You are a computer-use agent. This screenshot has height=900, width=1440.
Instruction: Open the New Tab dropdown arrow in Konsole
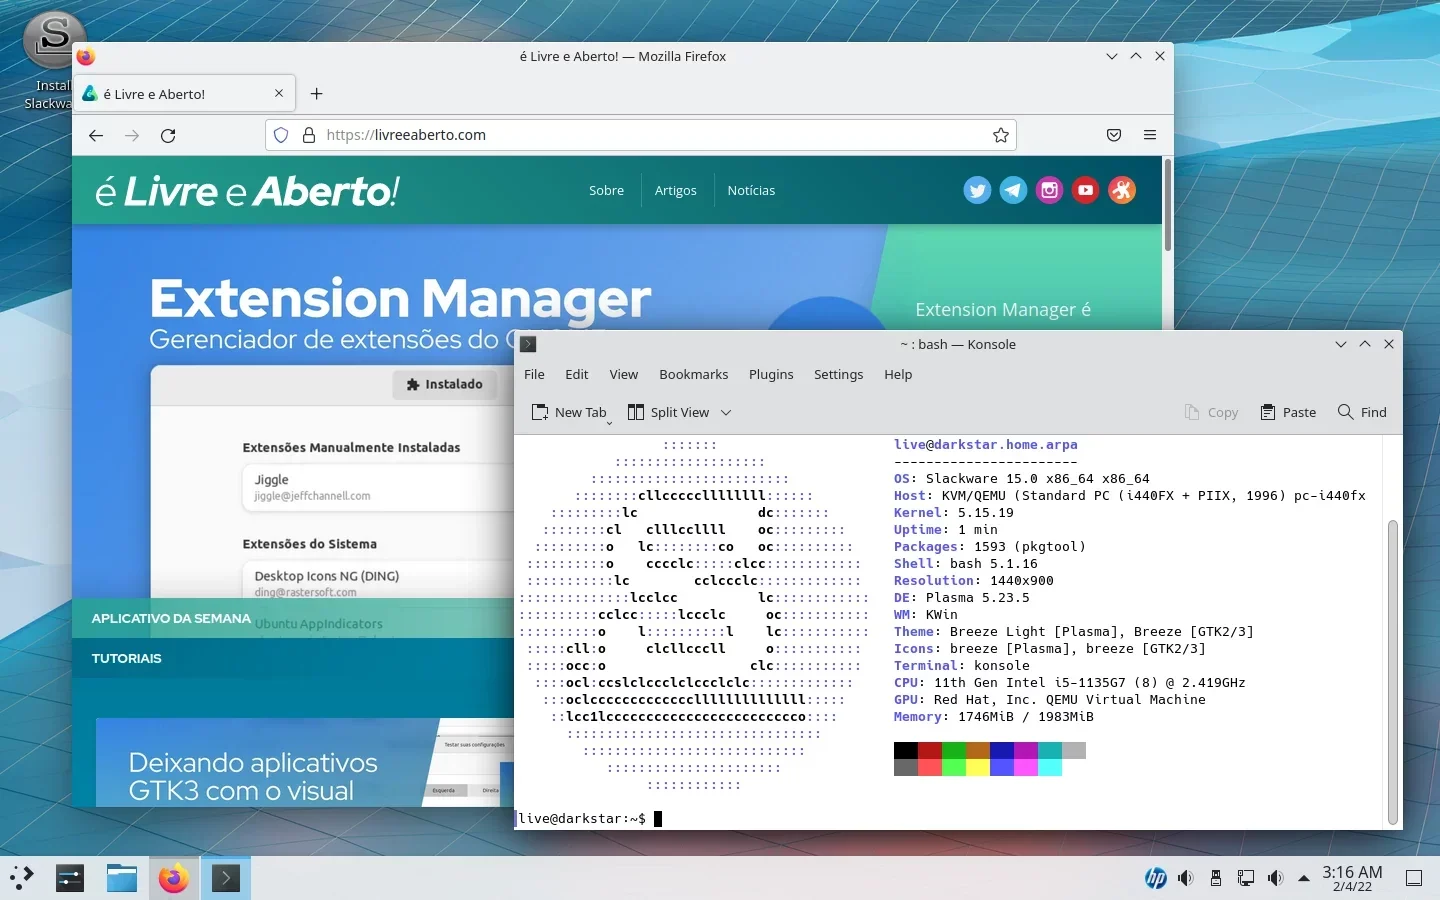click(x=609, y=424)
